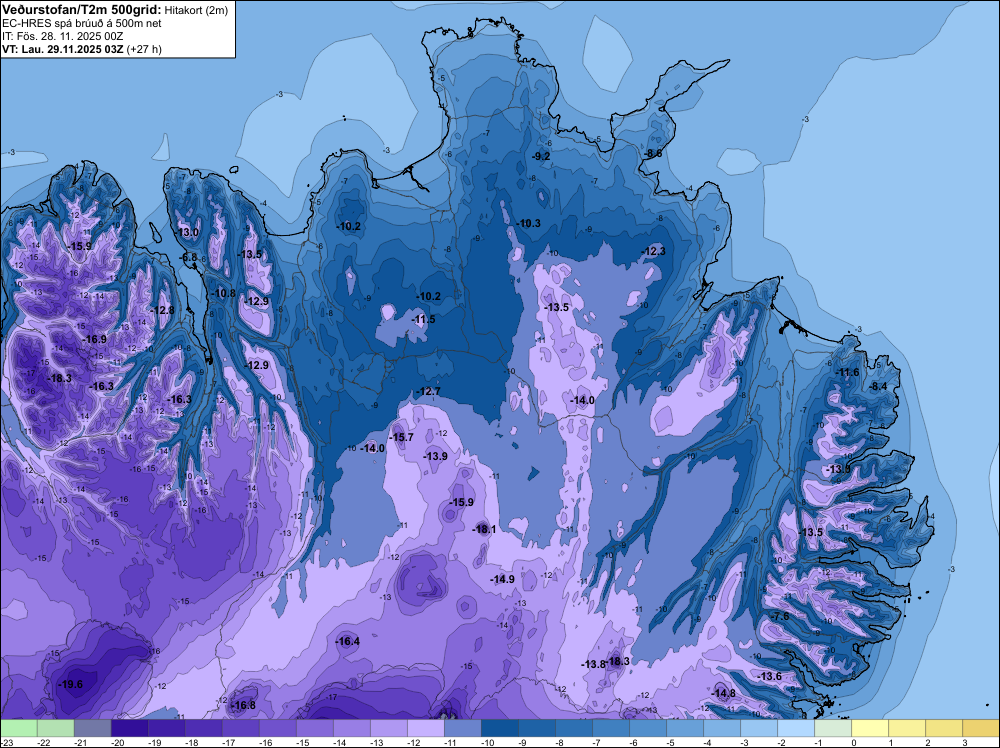Click the -13.6 temperature value
Screen dimensions: 1000x748
(769, 676)
